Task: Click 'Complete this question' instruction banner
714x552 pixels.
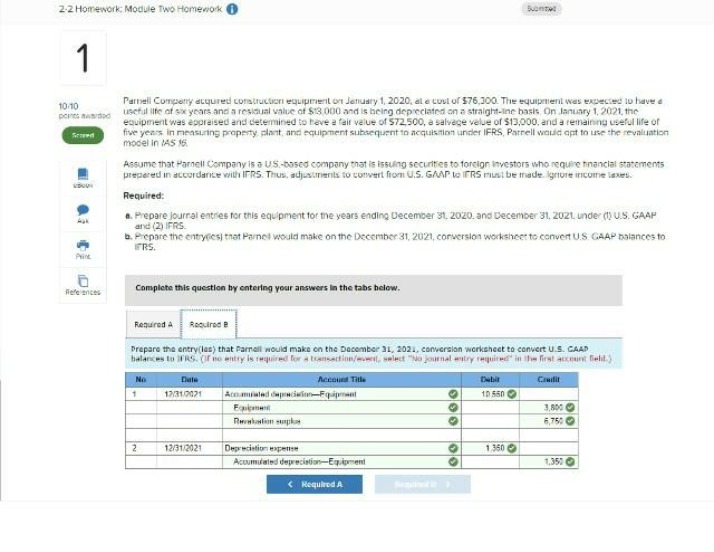Action: [373, 290]
